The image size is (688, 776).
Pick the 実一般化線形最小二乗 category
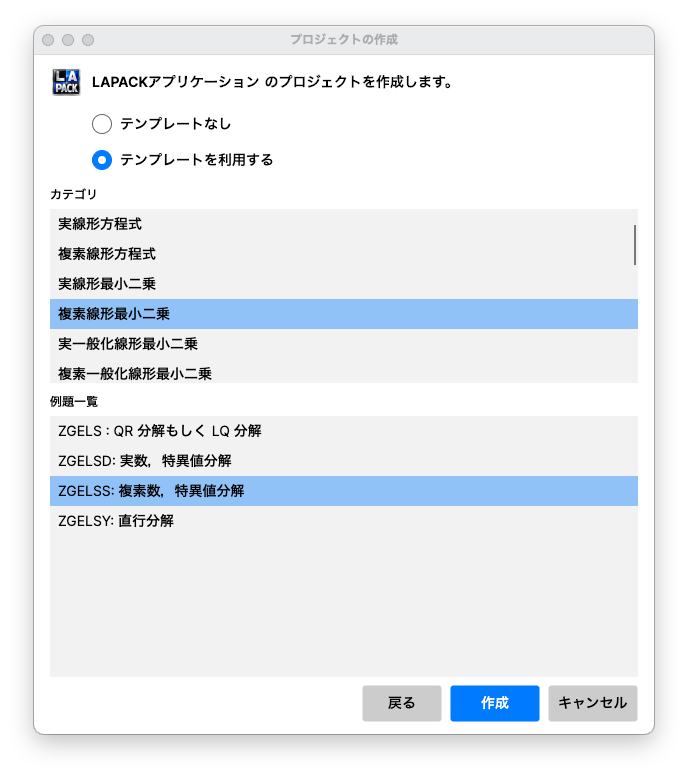pyautogui.click(x=344, y=344)
